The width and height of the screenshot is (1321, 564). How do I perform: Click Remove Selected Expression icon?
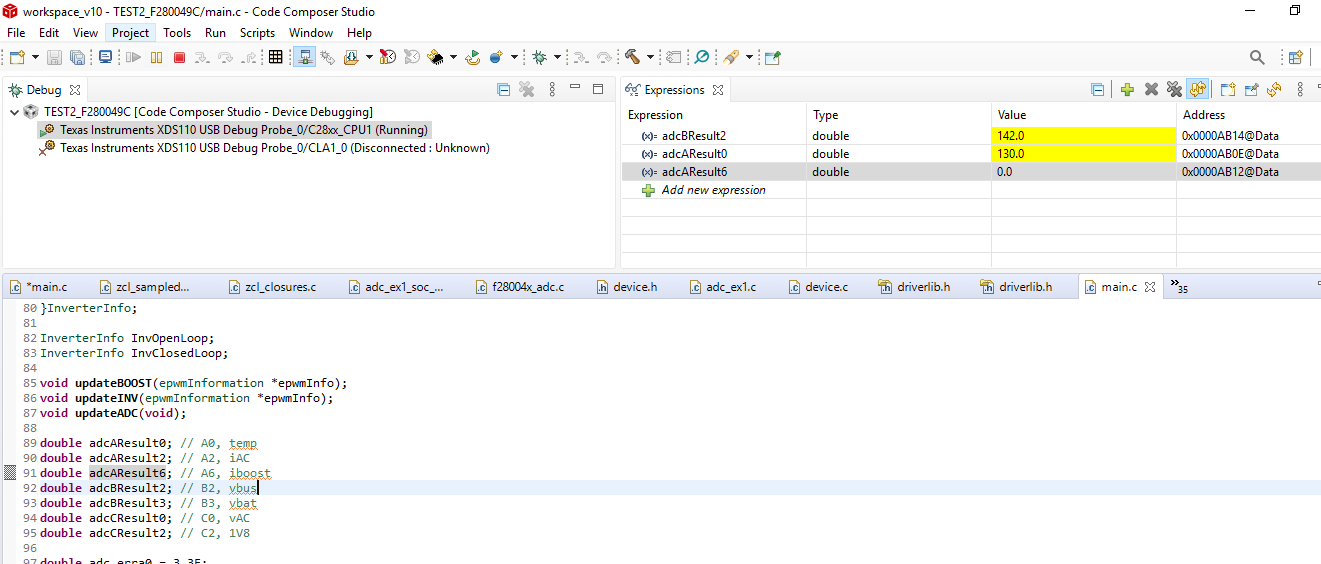[1151, 89]
